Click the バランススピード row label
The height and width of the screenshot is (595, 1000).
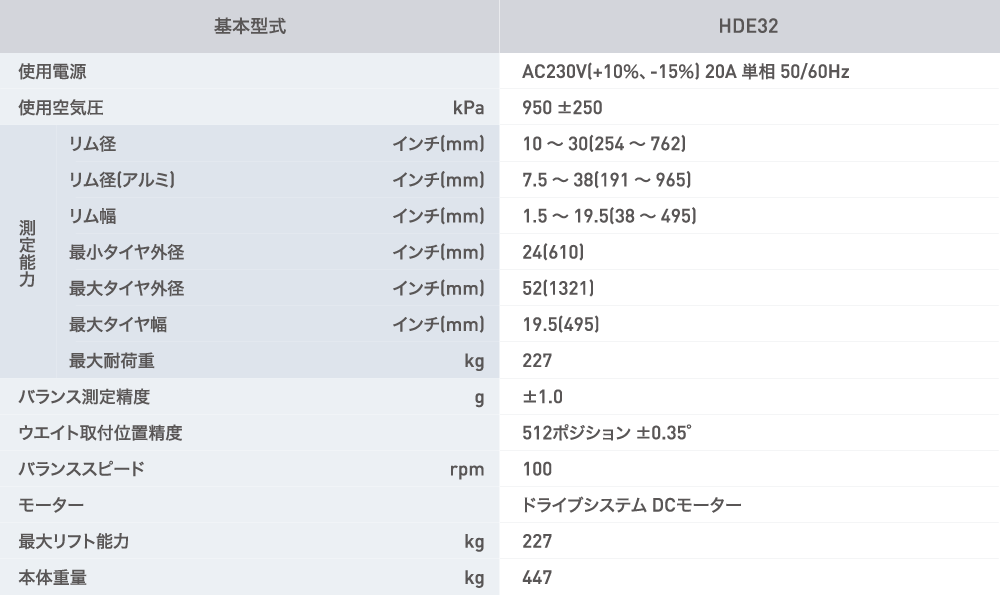81,469
